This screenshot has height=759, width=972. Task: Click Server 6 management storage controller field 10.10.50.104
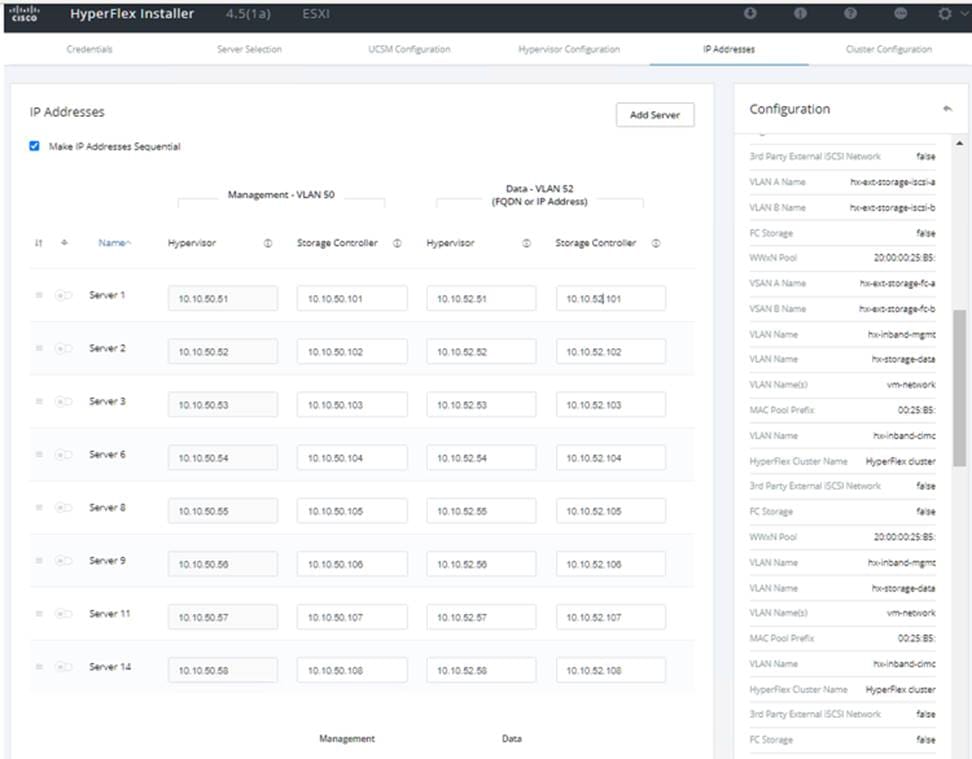pyautogui.click(x=352, y=458)
